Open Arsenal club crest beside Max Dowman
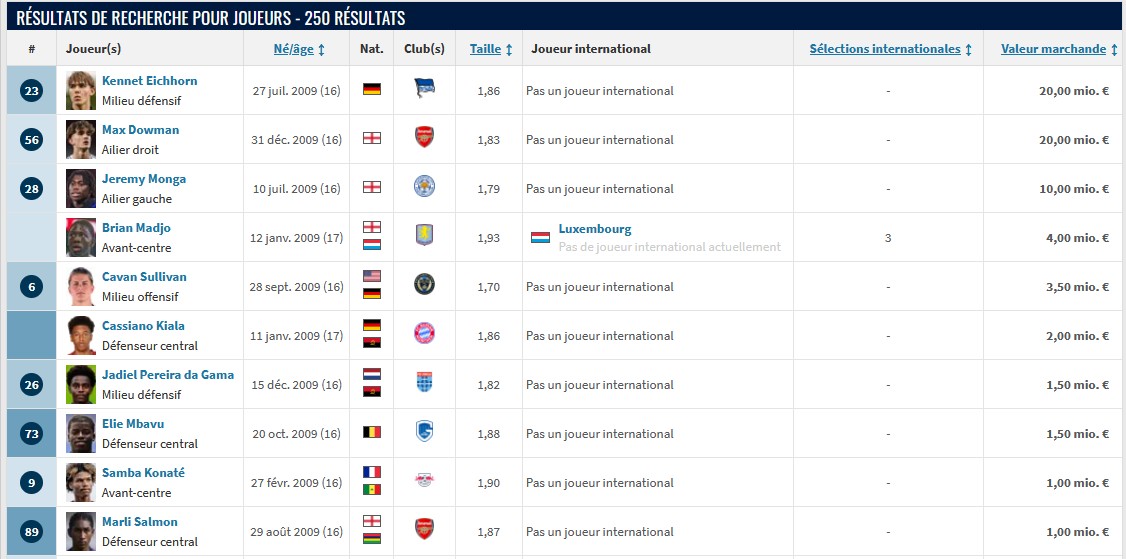1126x559 pixels. [424, 139]
